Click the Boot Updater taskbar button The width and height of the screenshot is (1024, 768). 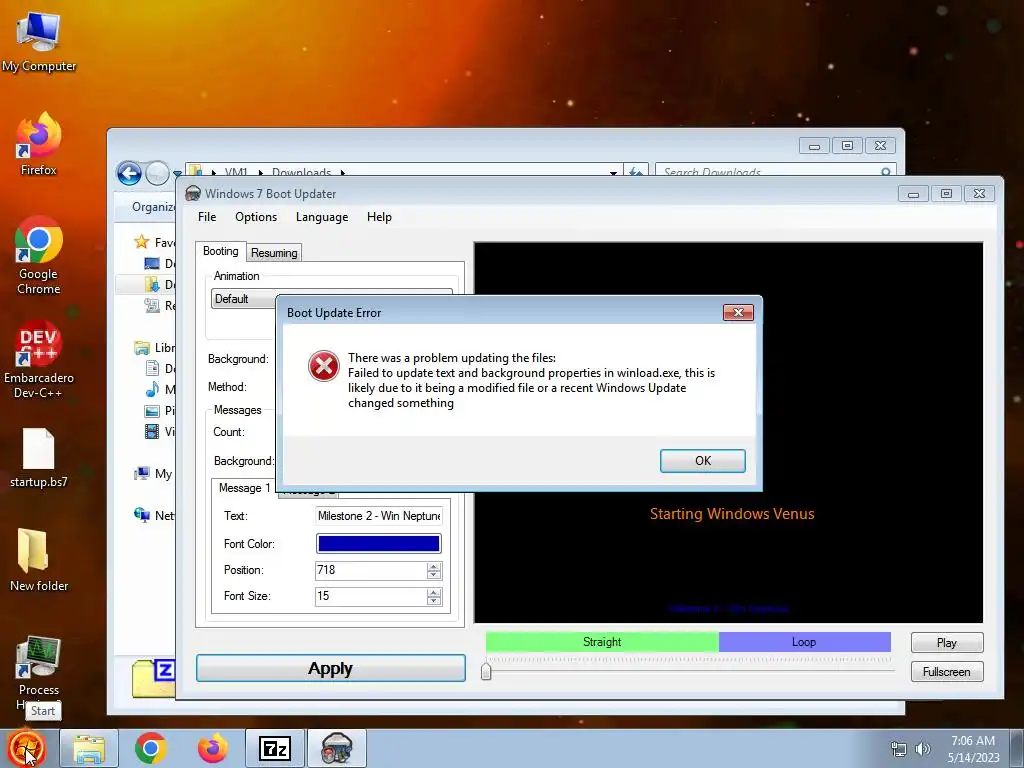click(337, 748)
